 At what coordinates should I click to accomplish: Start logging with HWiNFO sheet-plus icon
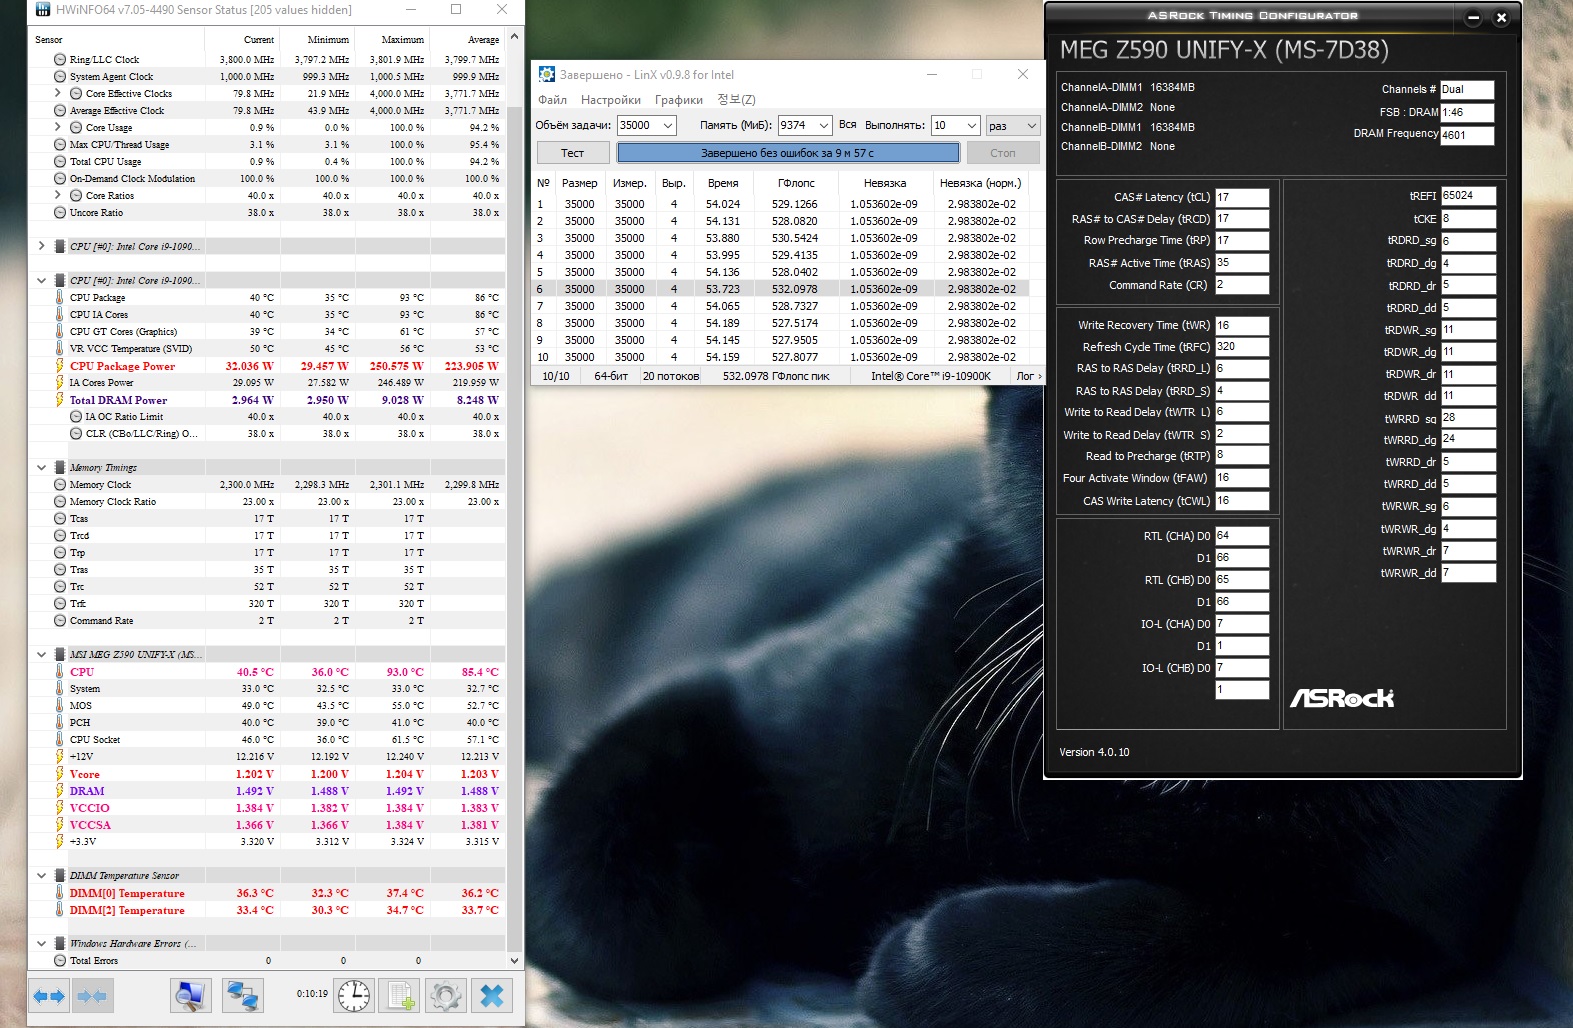[x=401, y=995]
